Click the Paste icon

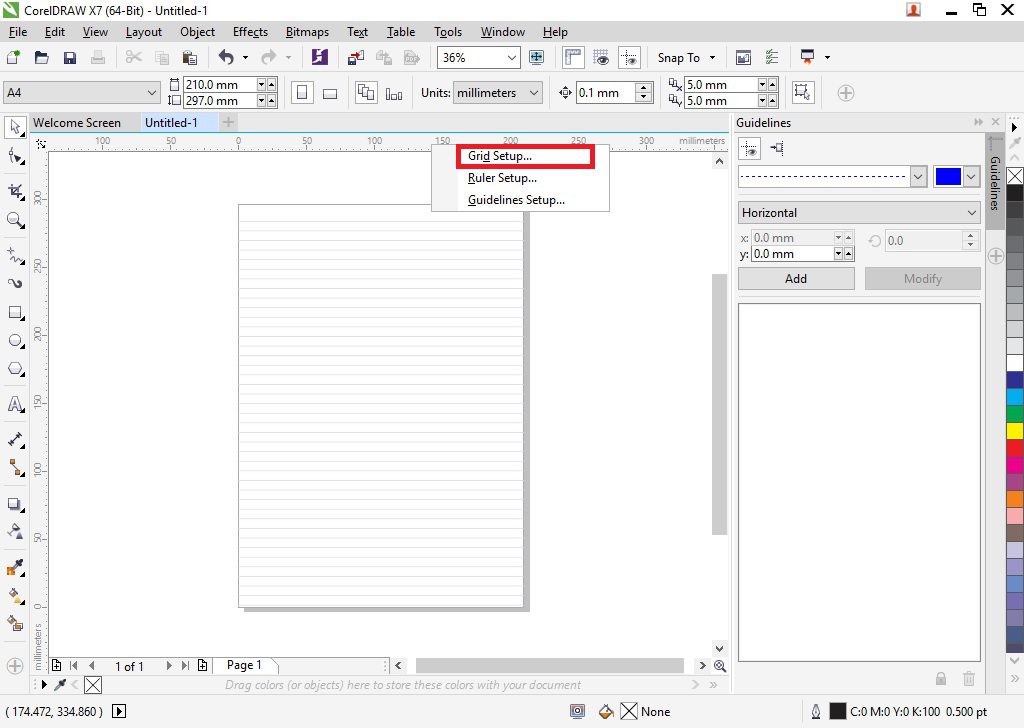189,57
